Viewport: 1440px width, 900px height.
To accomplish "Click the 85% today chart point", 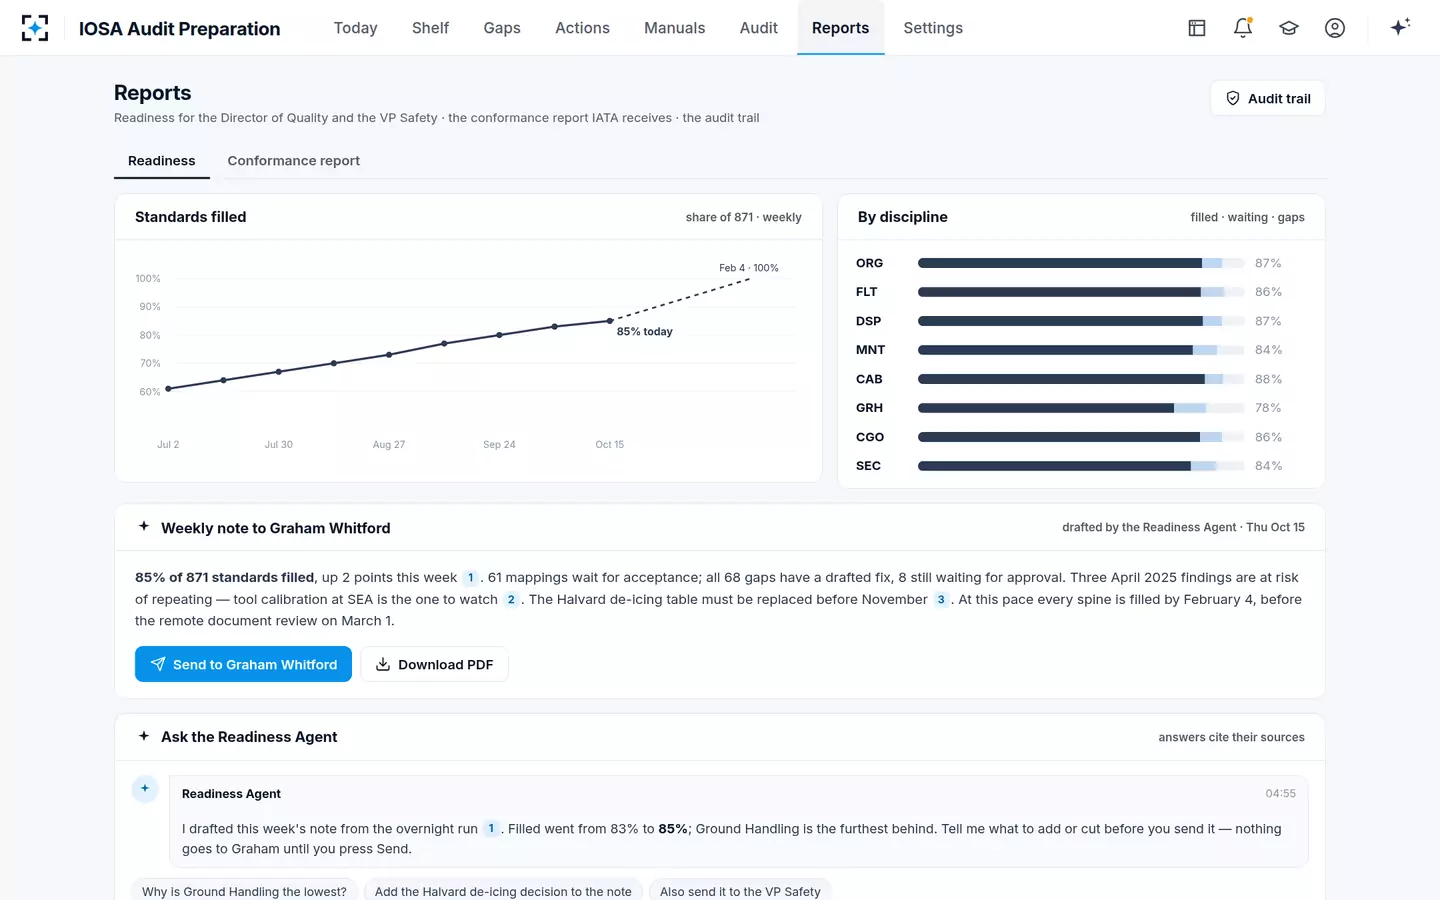I will point(610,321).
